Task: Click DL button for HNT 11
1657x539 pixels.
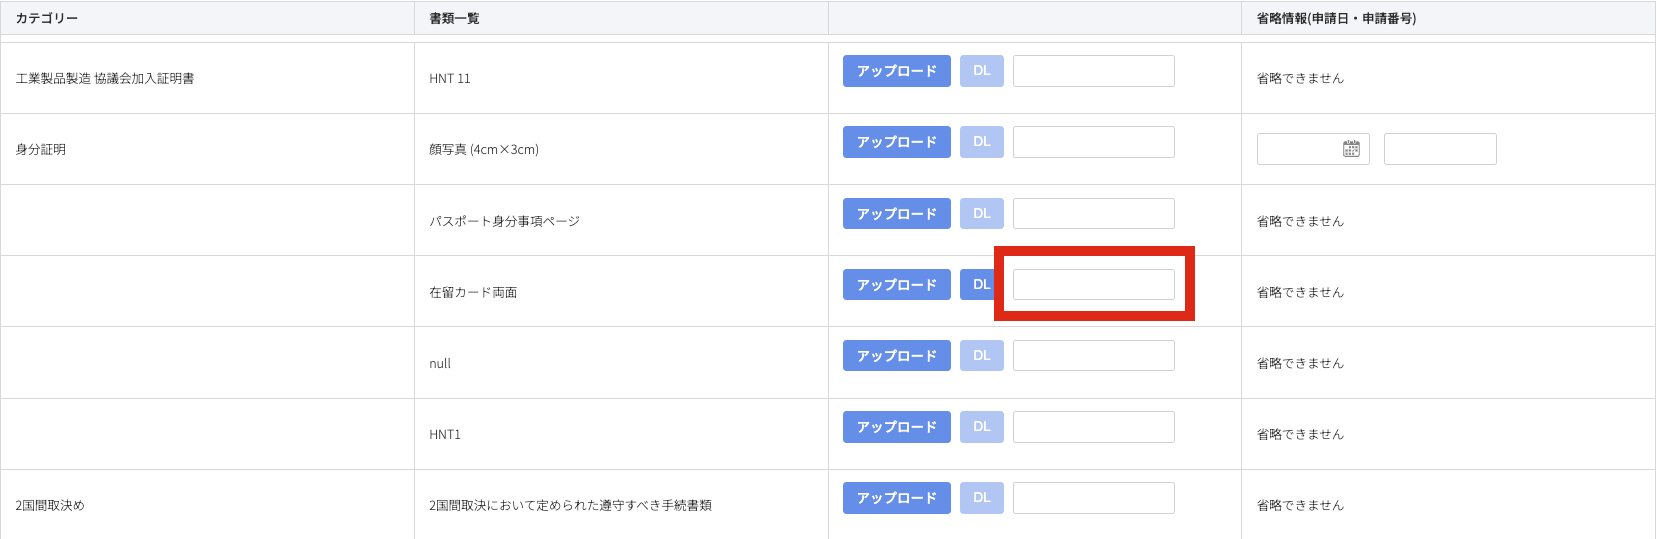Action: pos(981,71)
